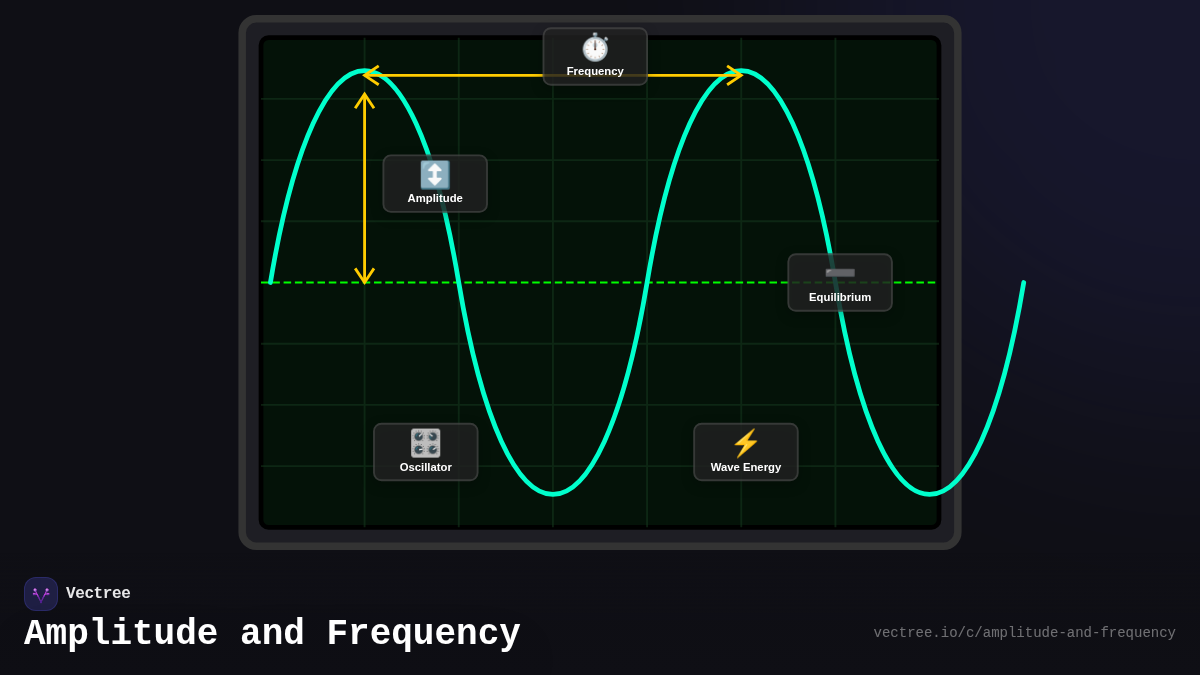
Task: Click the Oscillator four-arrows icon
Action: [x=425, y=443]
